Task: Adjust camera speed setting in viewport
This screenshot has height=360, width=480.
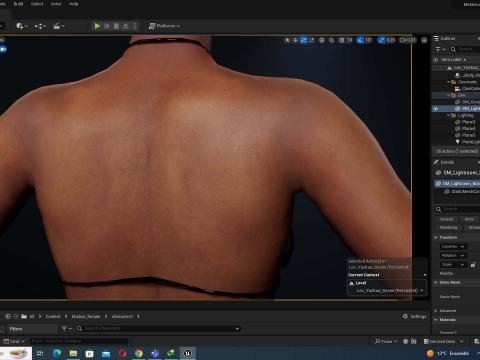Action: click(x=408, y=40)
